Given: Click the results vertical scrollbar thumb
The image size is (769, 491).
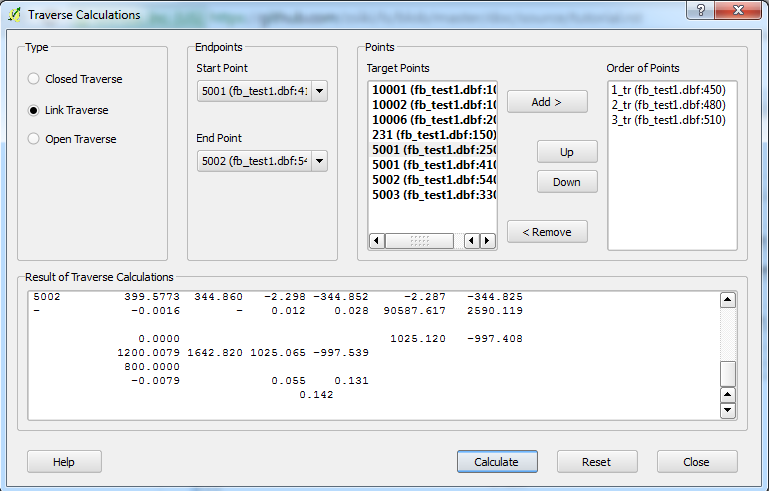Looking at the screenshot, I should [728, 373].
